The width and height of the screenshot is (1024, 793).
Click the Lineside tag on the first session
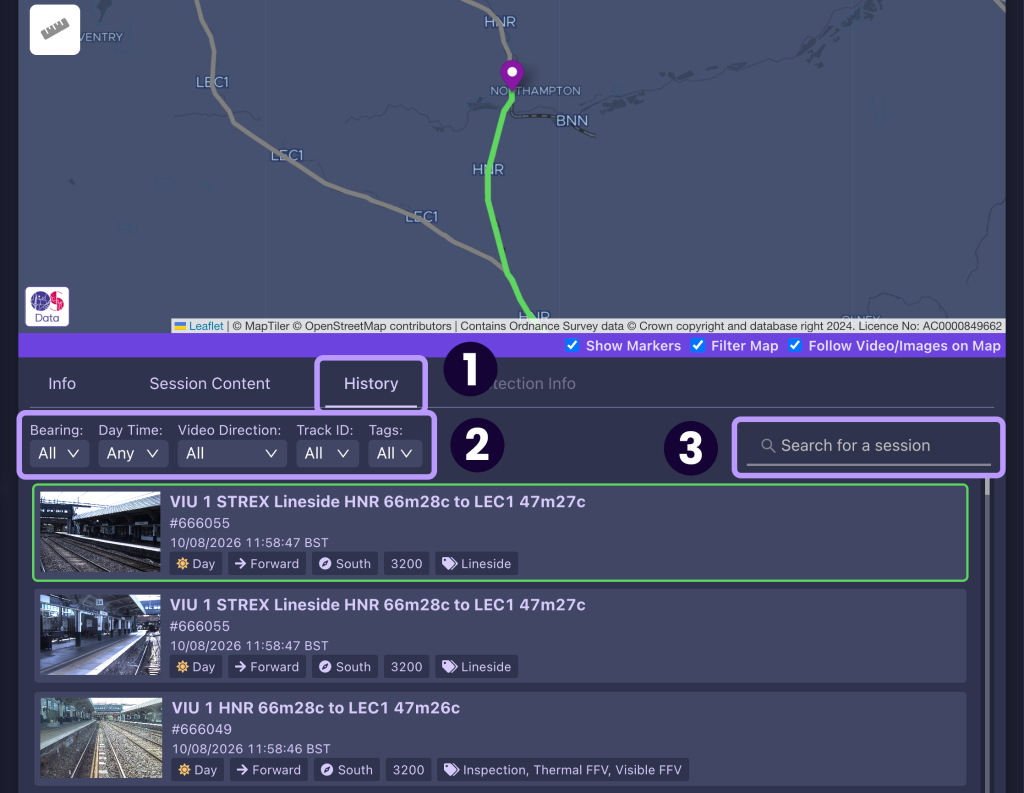pyautogui.click(x=477, y=564)
